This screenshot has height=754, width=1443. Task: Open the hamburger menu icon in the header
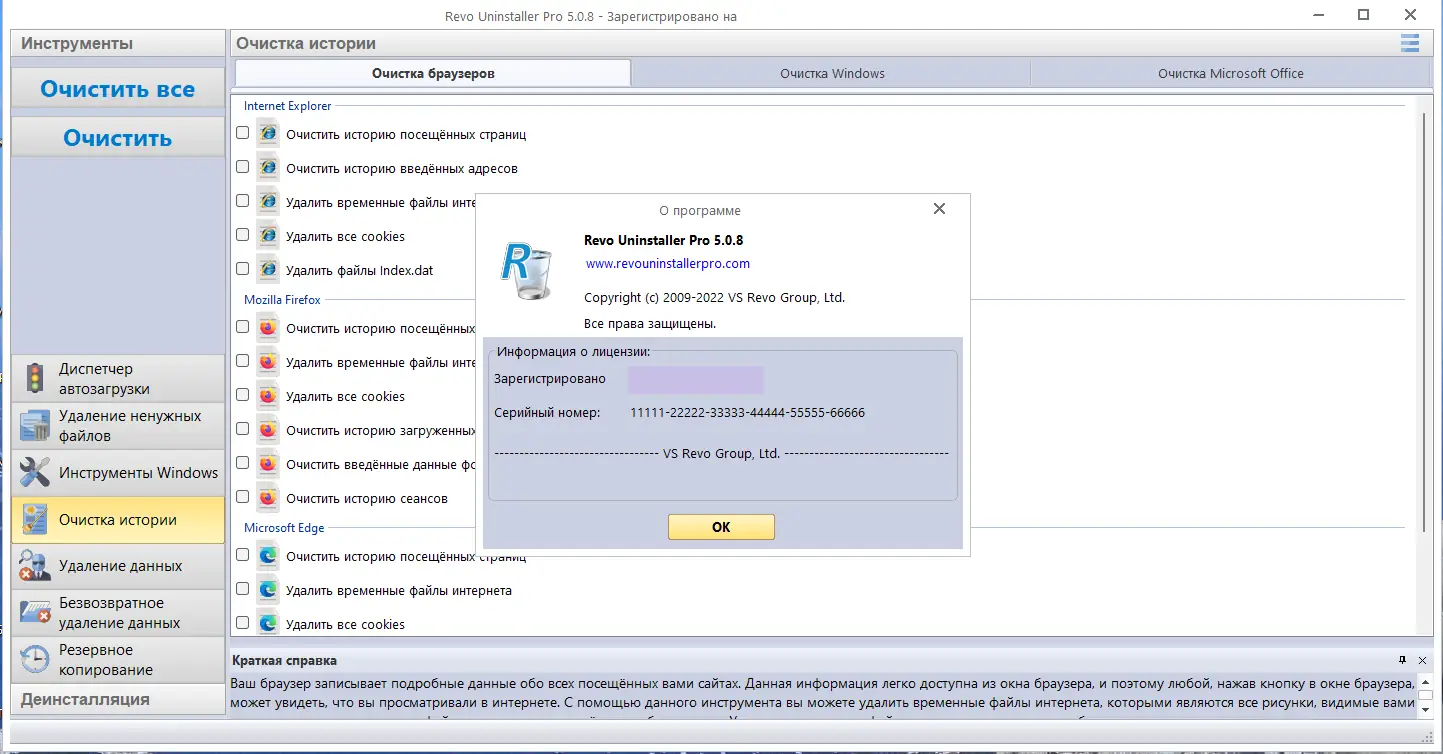1410,43
